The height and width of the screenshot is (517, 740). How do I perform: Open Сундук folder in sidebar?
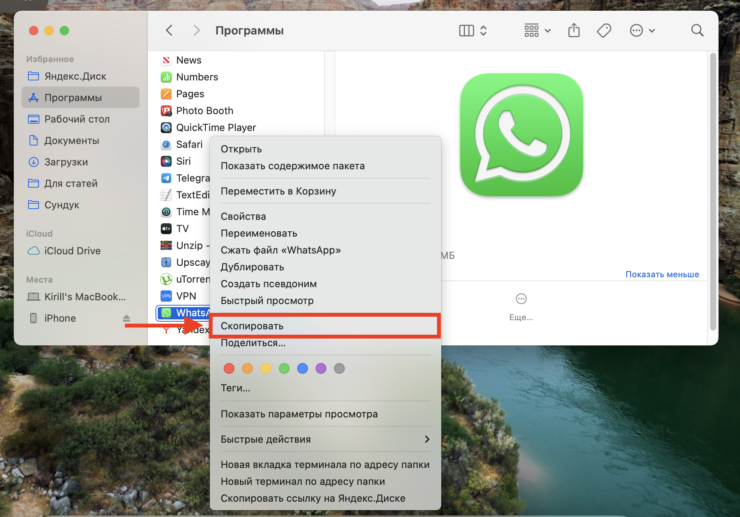[80, 205]
